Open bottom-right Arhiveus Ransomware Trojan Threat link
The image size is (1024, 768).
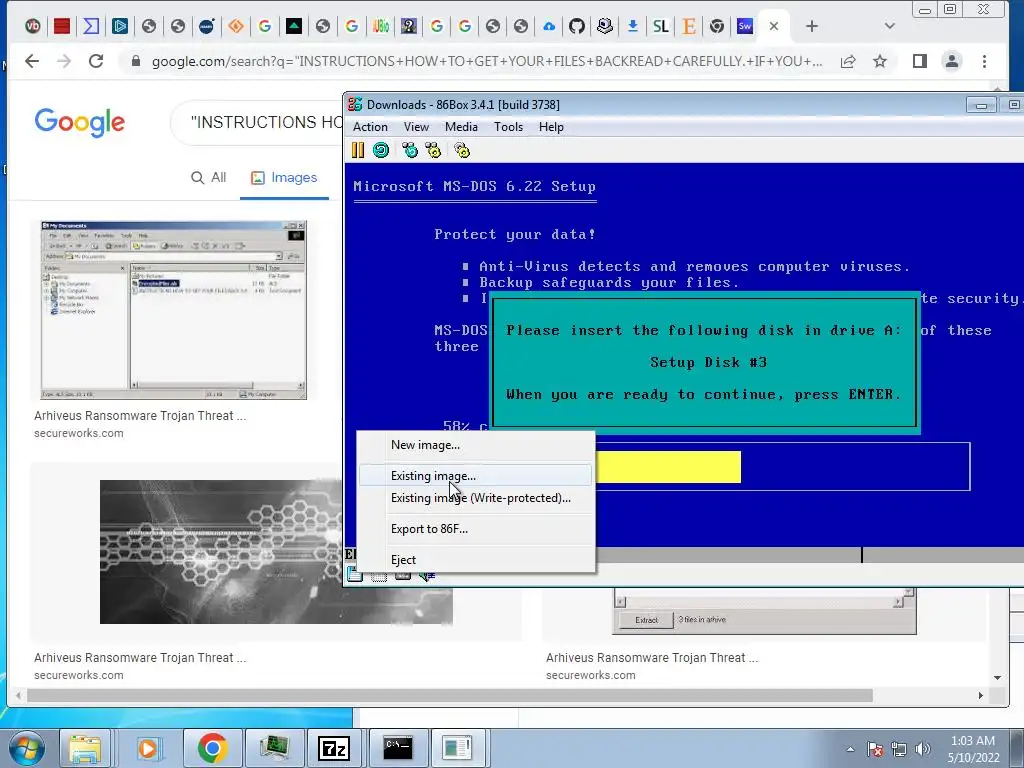coord(652,658)
